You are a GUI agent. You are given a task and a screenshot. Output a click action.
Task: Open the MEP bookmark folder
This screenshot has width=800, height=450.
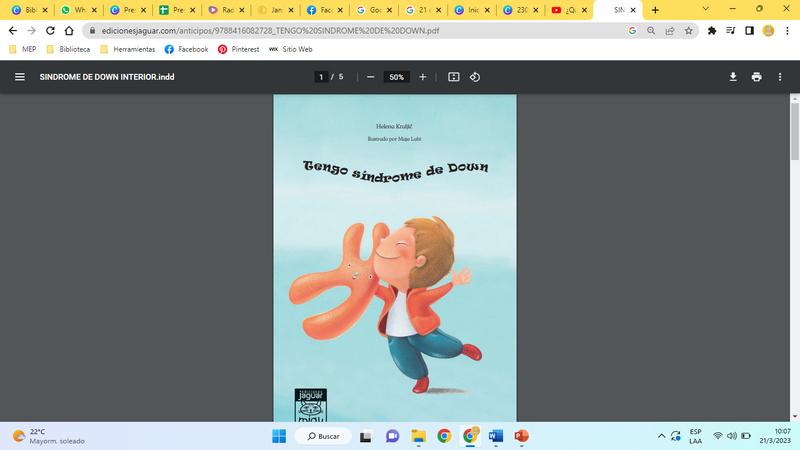[23, 49]
